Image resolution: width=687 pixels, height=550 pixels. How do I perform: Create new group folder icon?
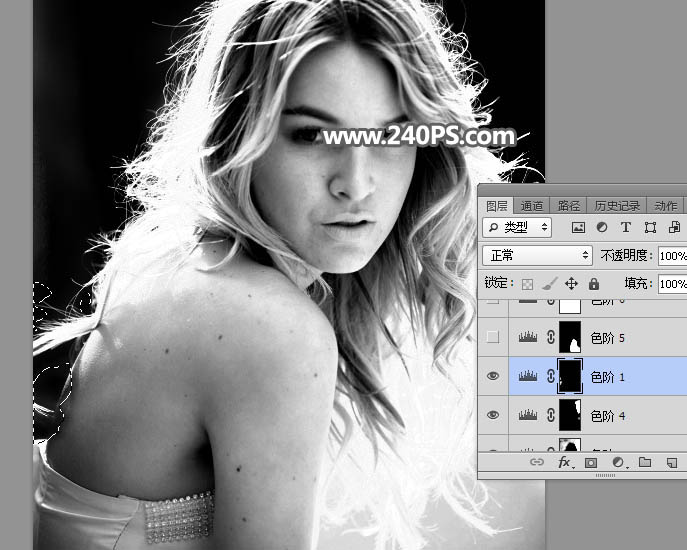(x=645, y=463)
